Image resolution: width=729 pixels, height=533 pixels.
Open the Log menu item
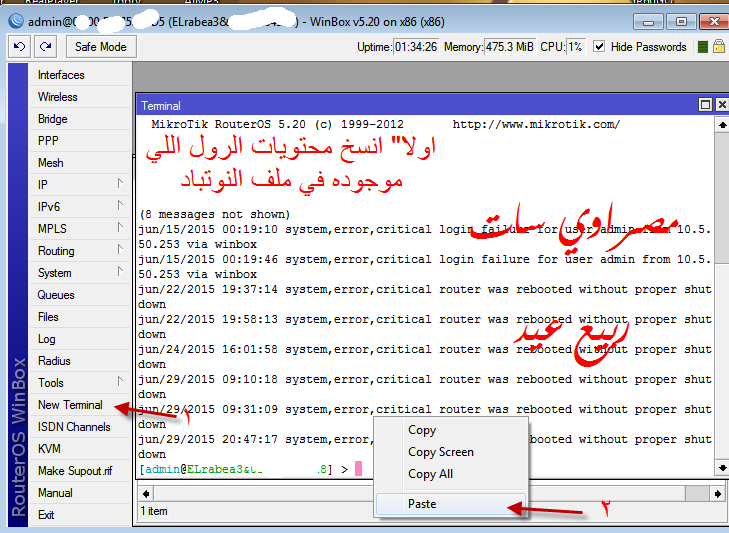coord(80,339)
